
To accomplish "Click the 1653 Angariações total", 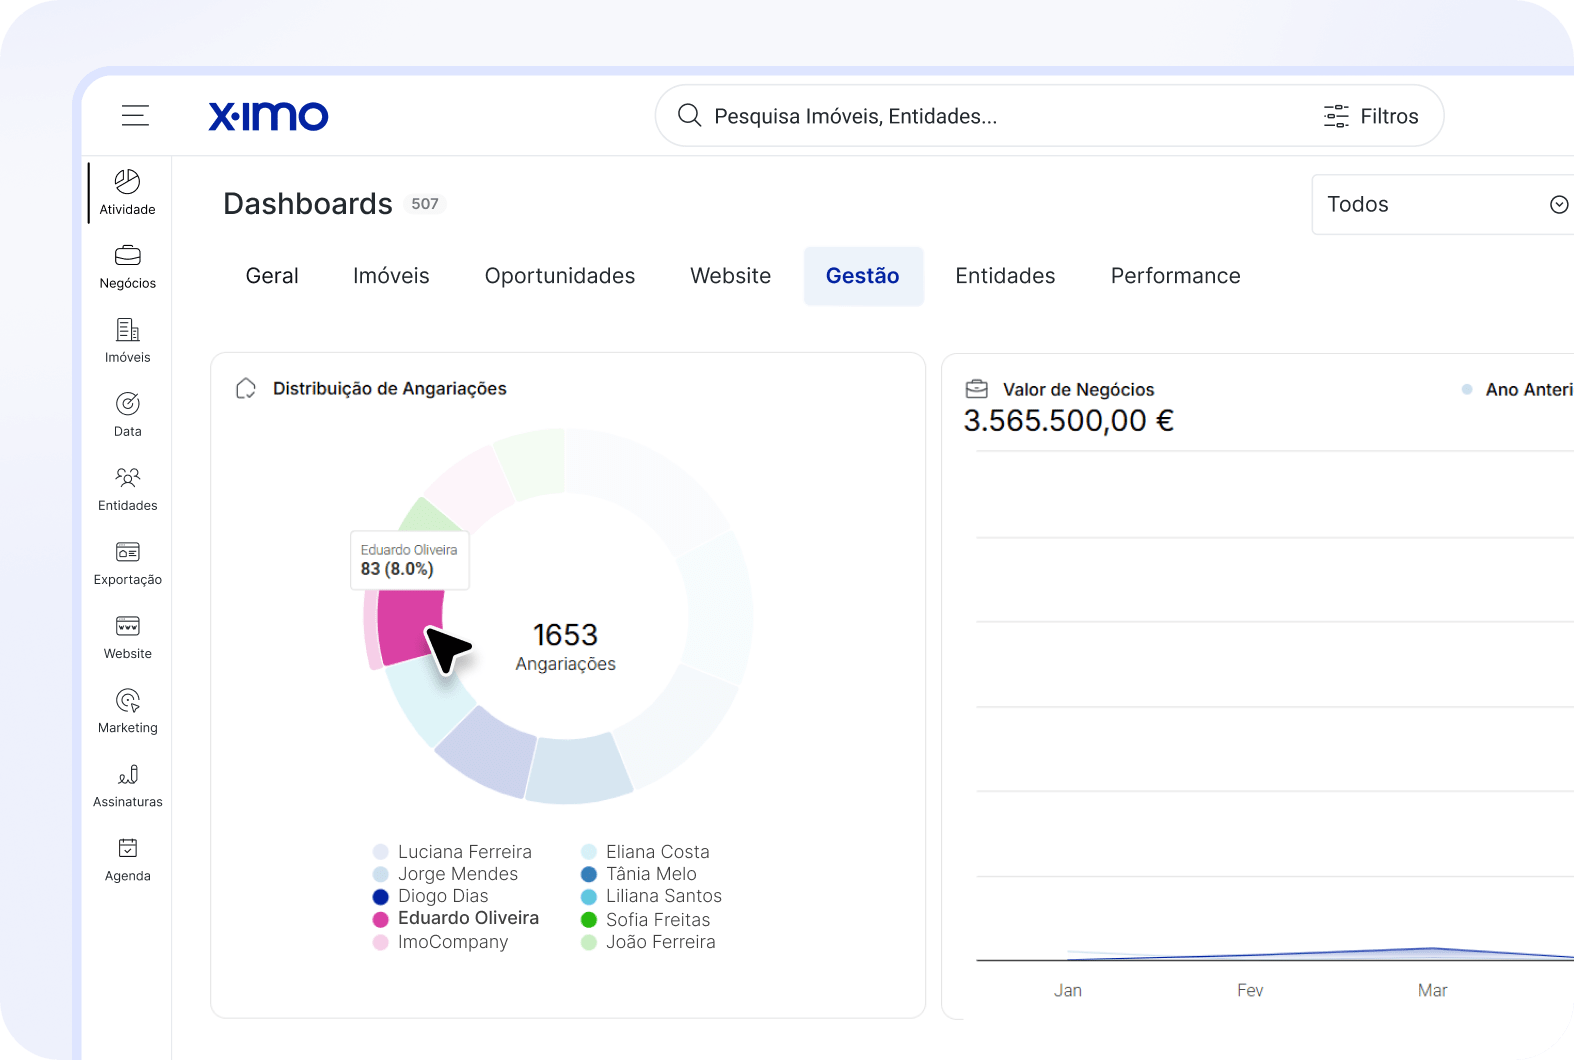I will 566,647.
